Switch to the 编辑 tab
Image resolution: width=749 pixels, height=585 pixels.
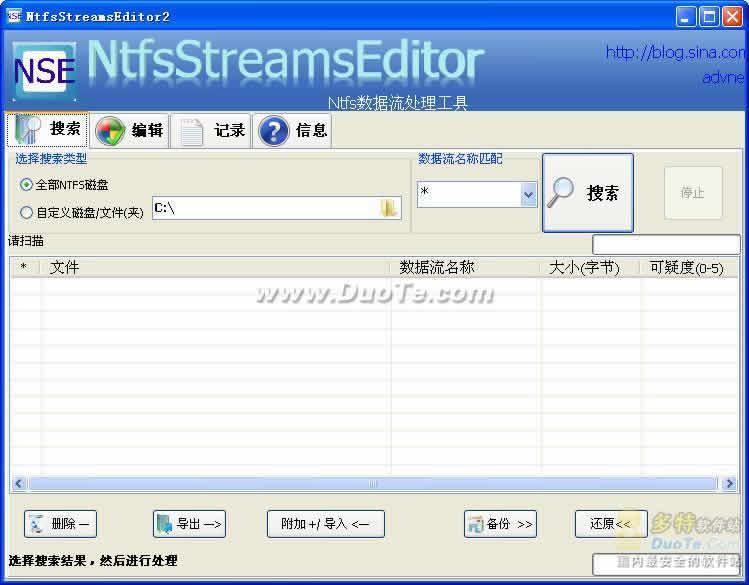pos(129,130)
